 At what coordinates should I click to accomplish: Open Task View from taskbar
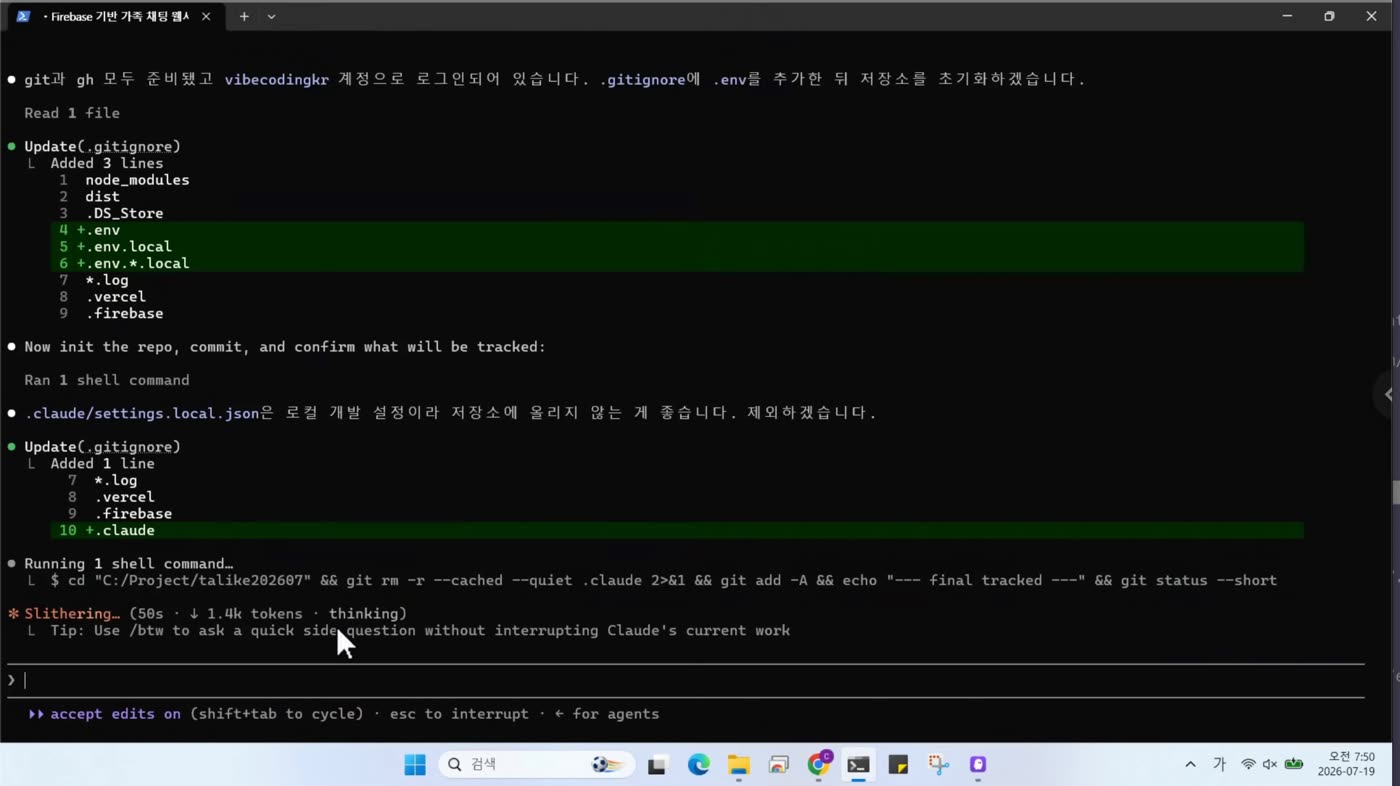[657, 765]
